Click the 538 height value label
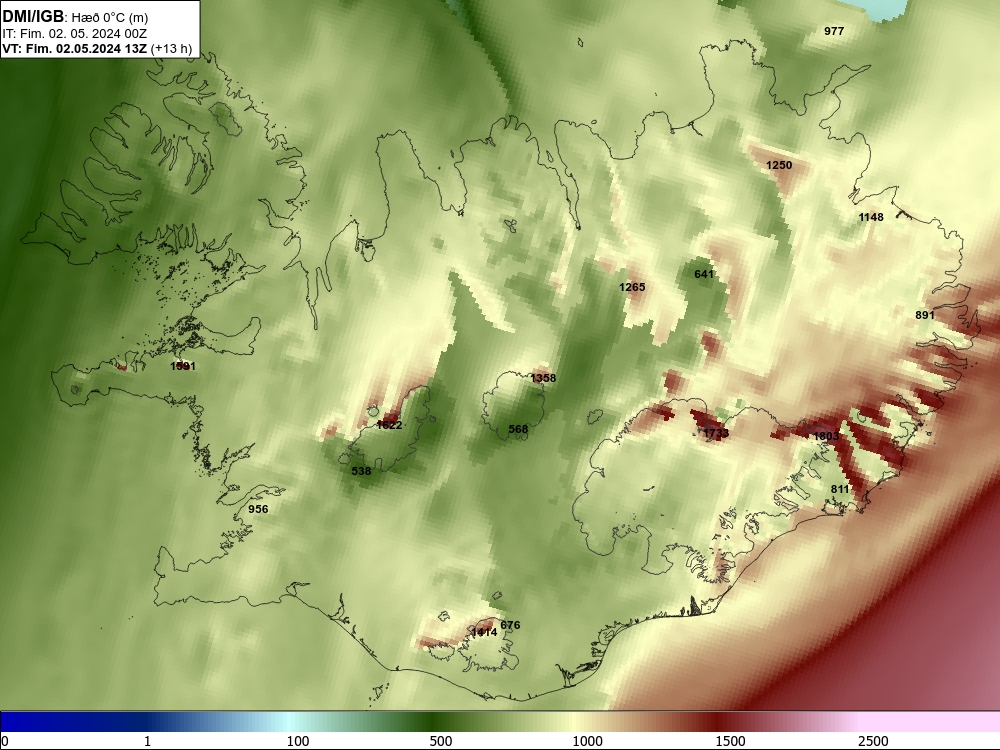Viewport: 1000px width, 750px height. [x=361, y=471]
